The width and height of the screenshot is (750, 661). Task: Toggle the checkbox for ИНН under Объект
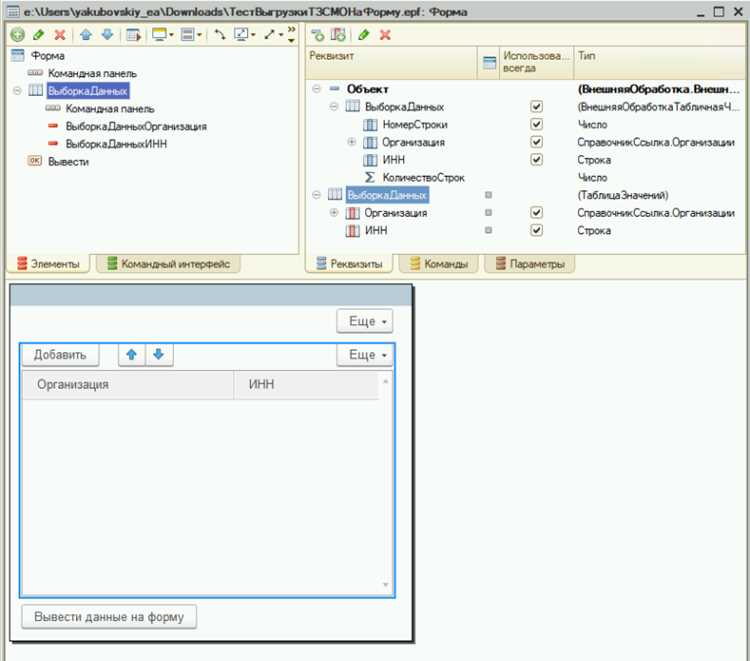(x=537, y=159)
